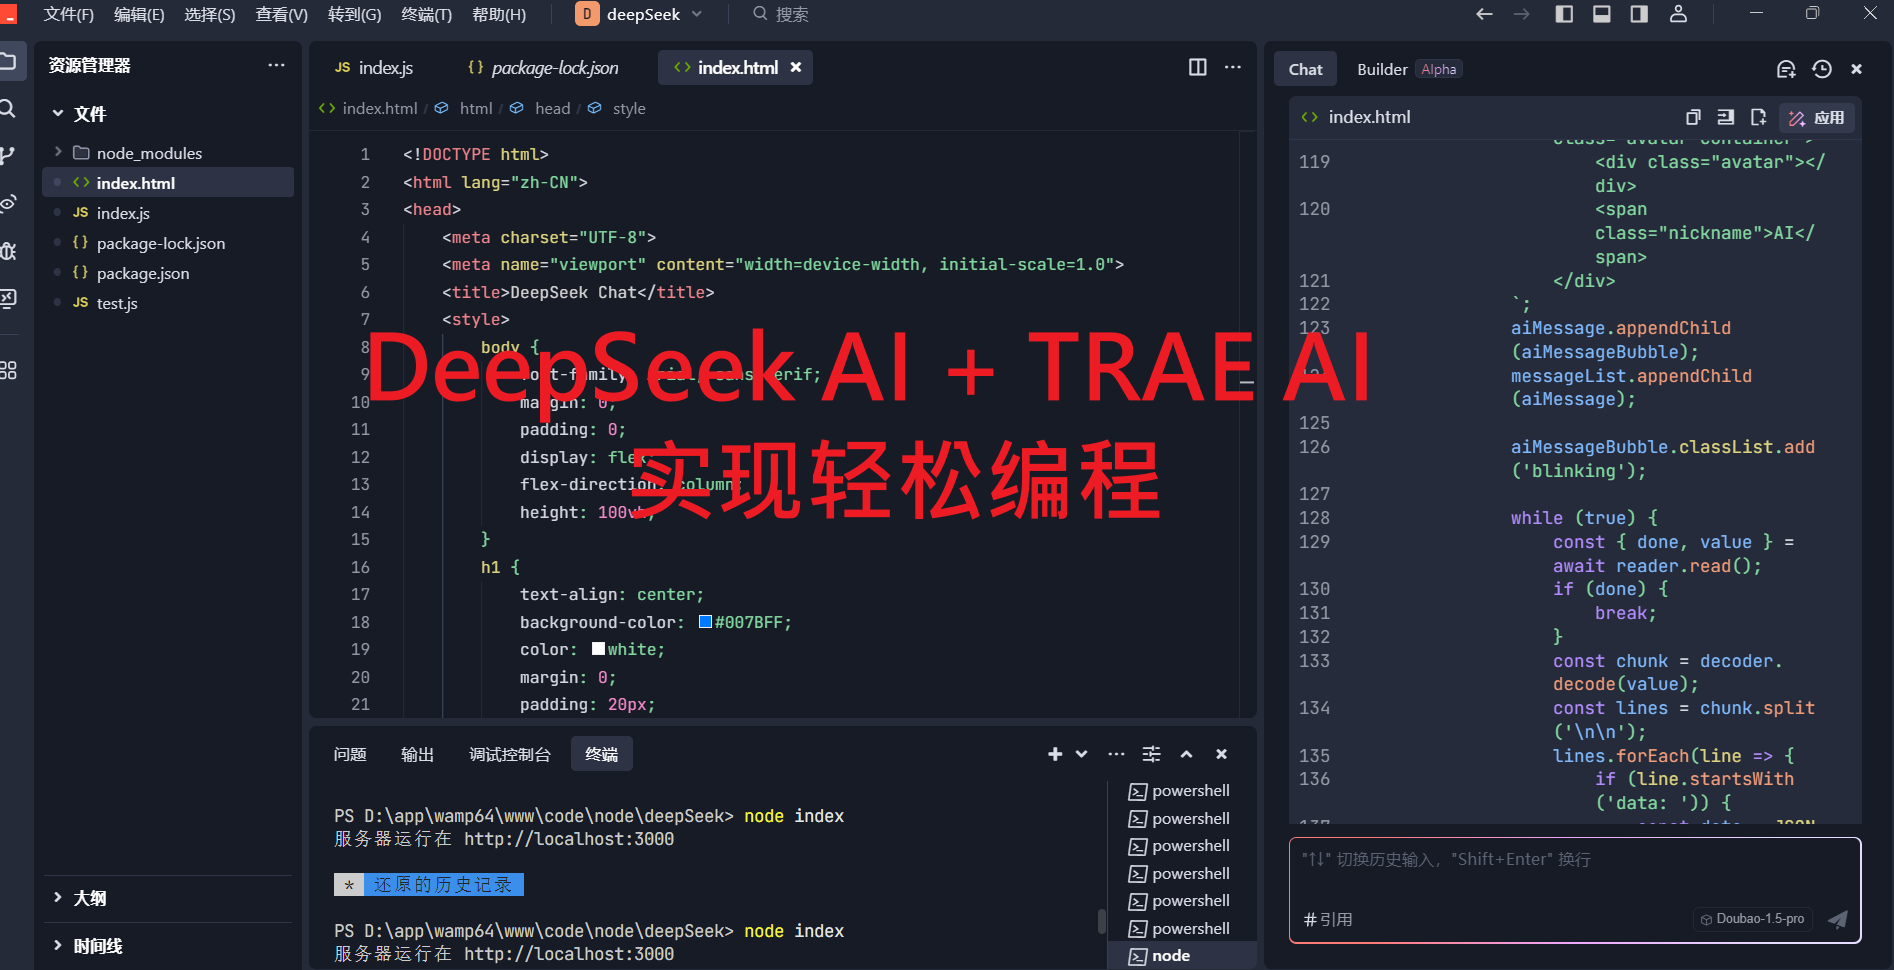This screenshot has height=970, width=1894.
Task: Click the white color swatch
Action: click(598, 648)
